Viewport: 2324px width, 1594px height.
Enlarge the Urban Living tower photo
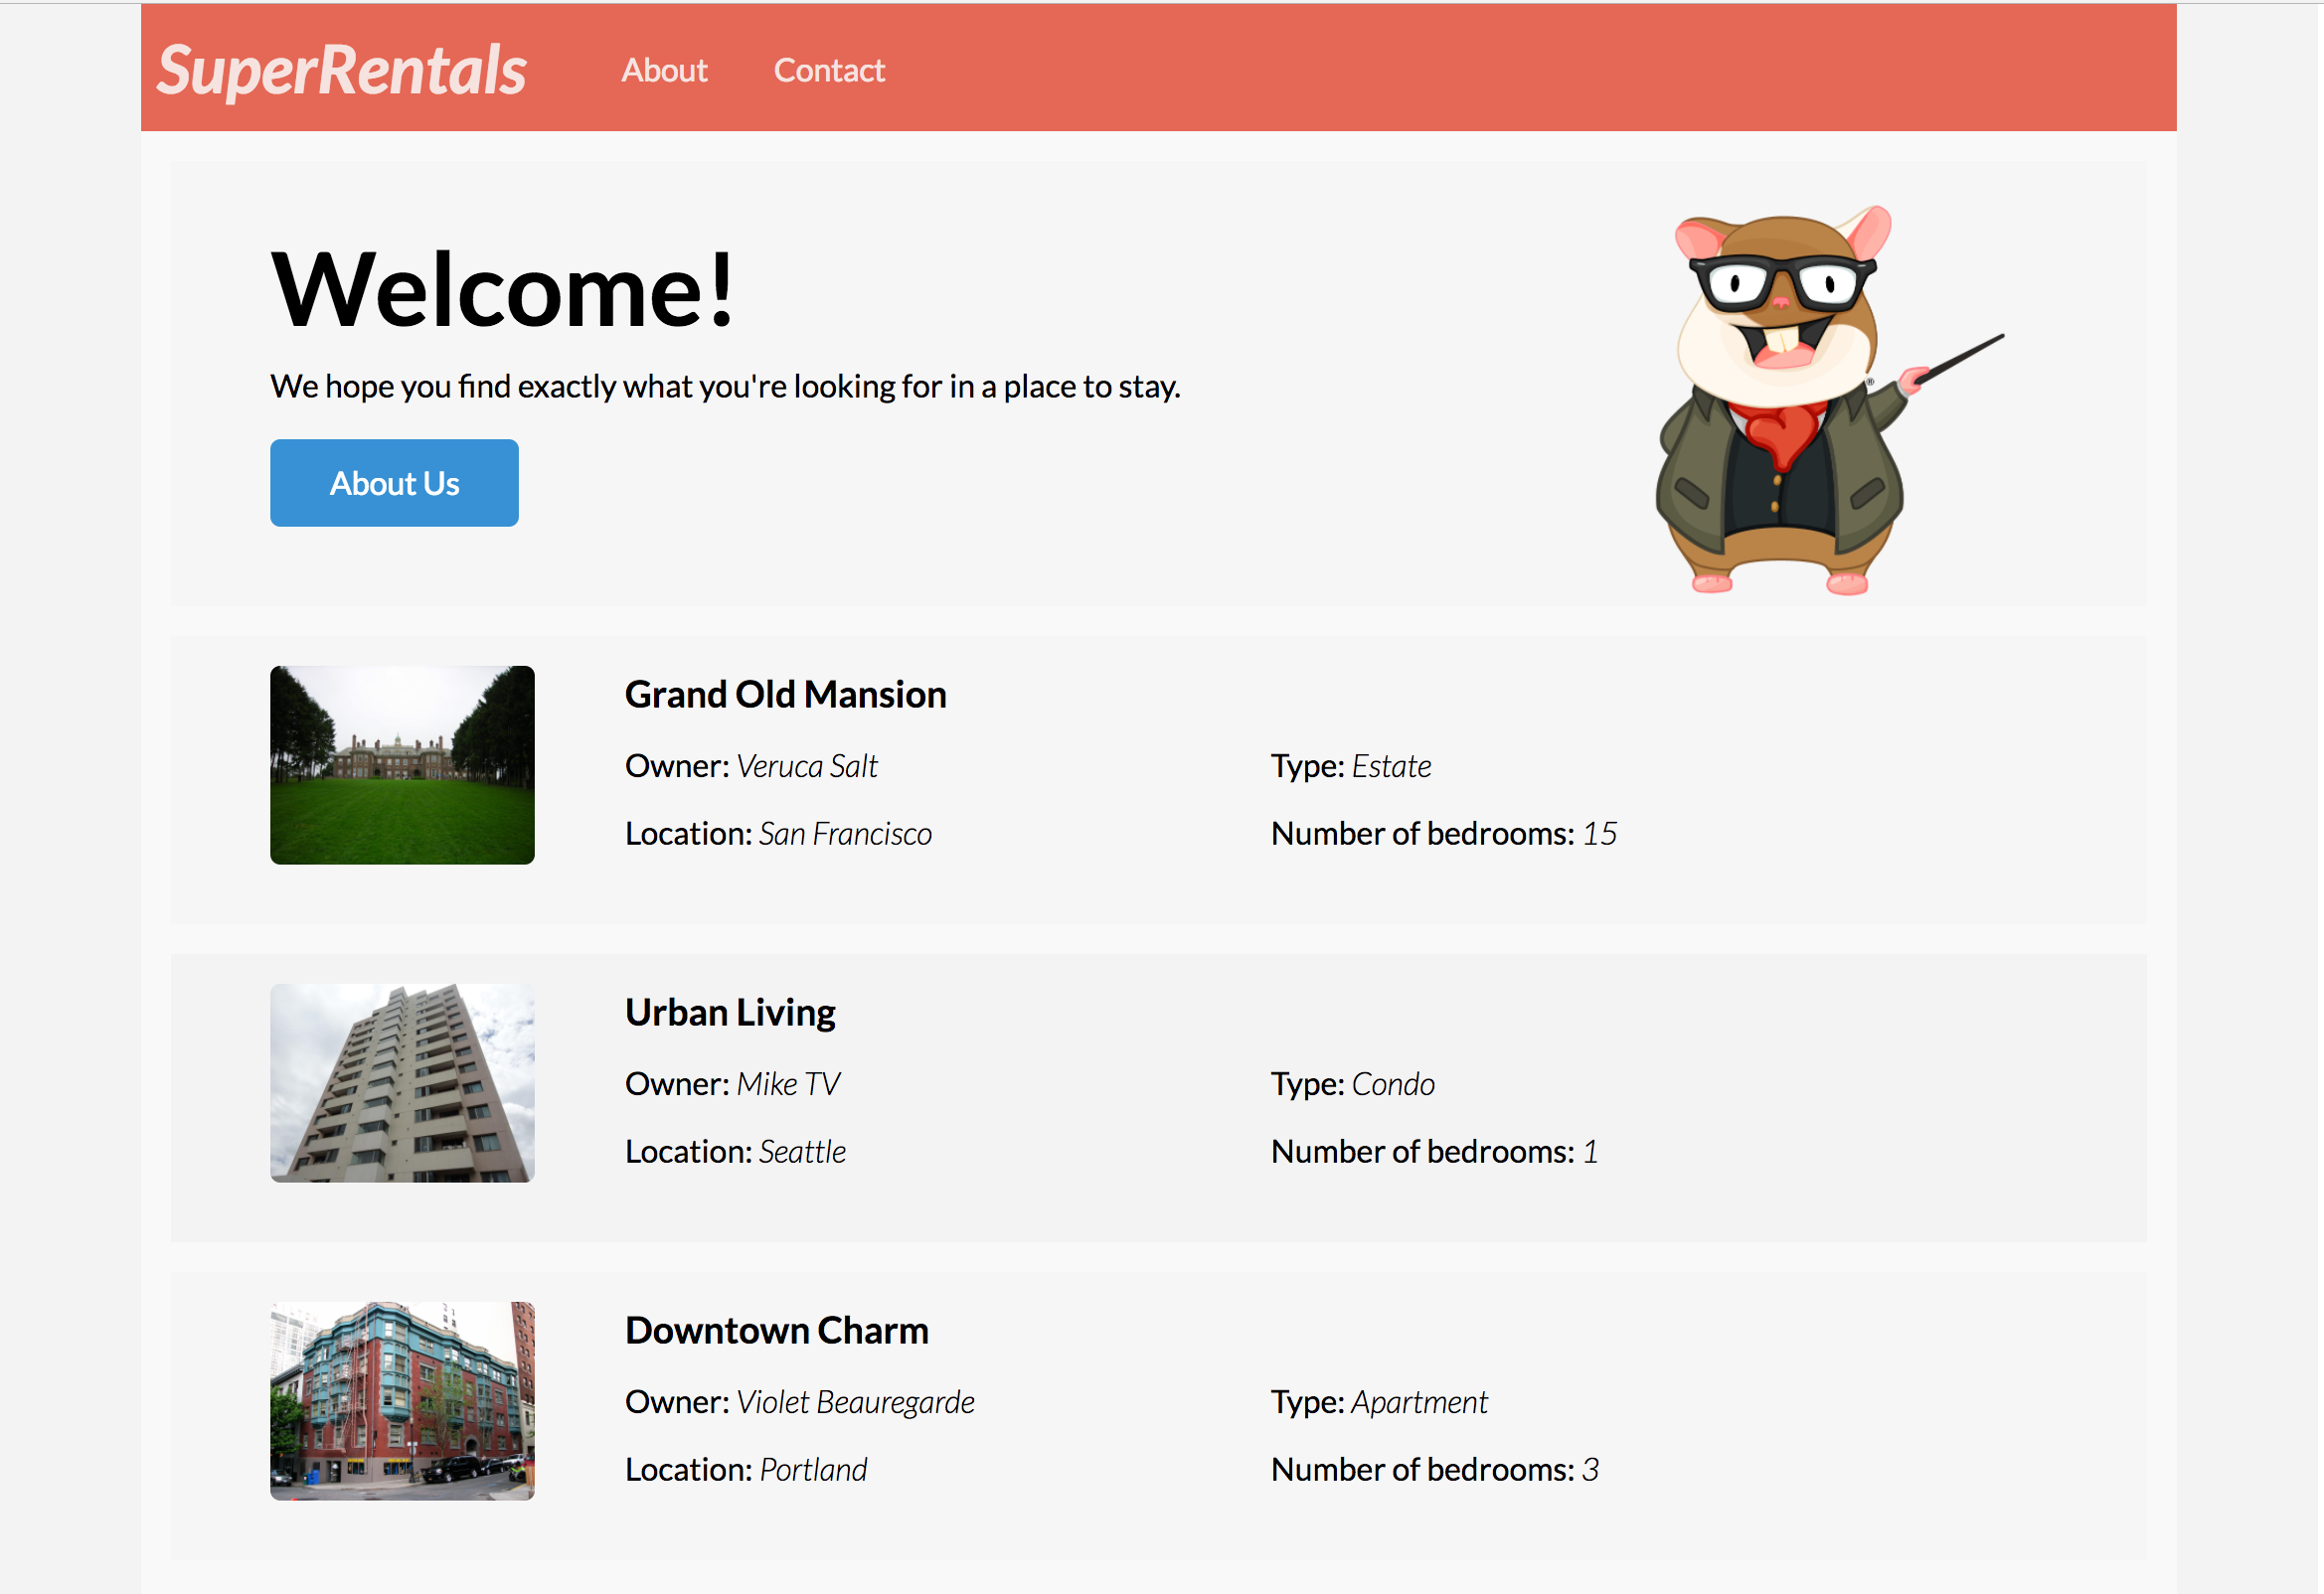point(402,1083)
